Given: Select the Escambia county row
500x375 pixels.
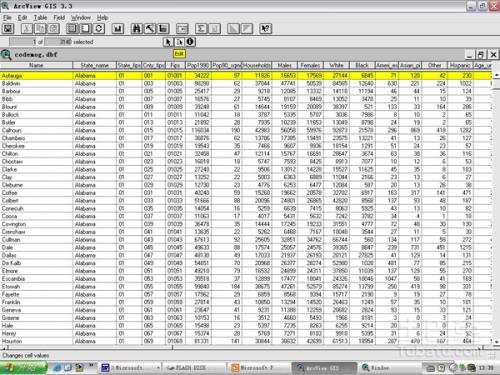Looking at the screenshot, I should (246, 279).
